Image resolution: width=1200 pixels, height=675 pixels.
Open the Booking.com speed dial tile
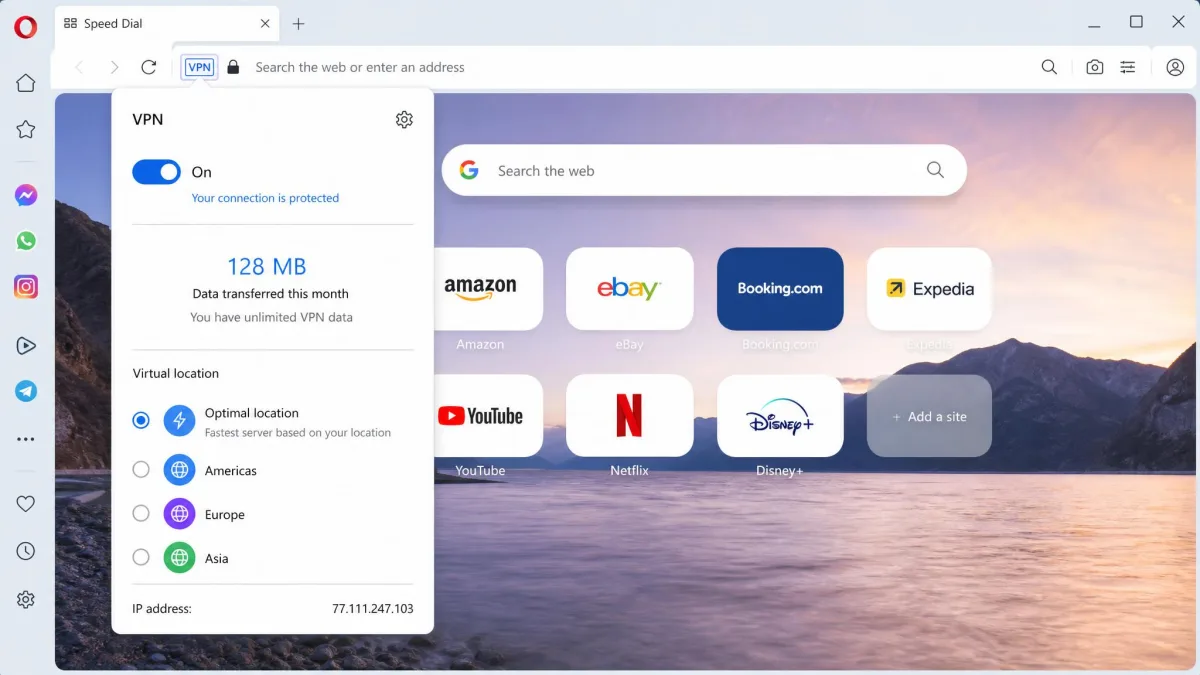780,289
